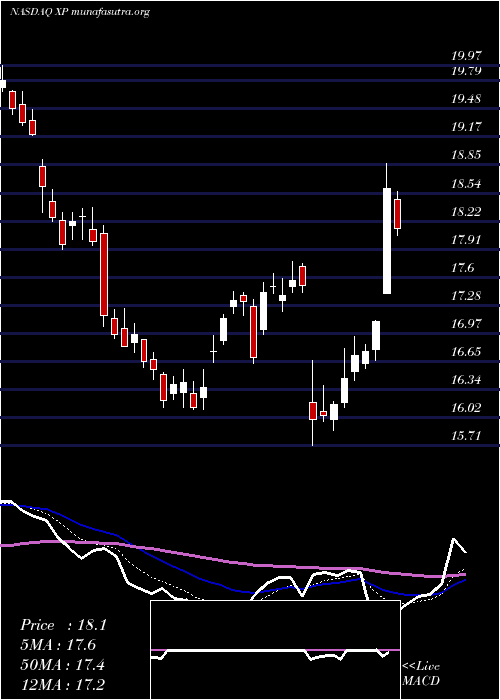The image size is (500, 700).
Task: Click the 17.6 price axis label
Action: click(x=462, y=267)
